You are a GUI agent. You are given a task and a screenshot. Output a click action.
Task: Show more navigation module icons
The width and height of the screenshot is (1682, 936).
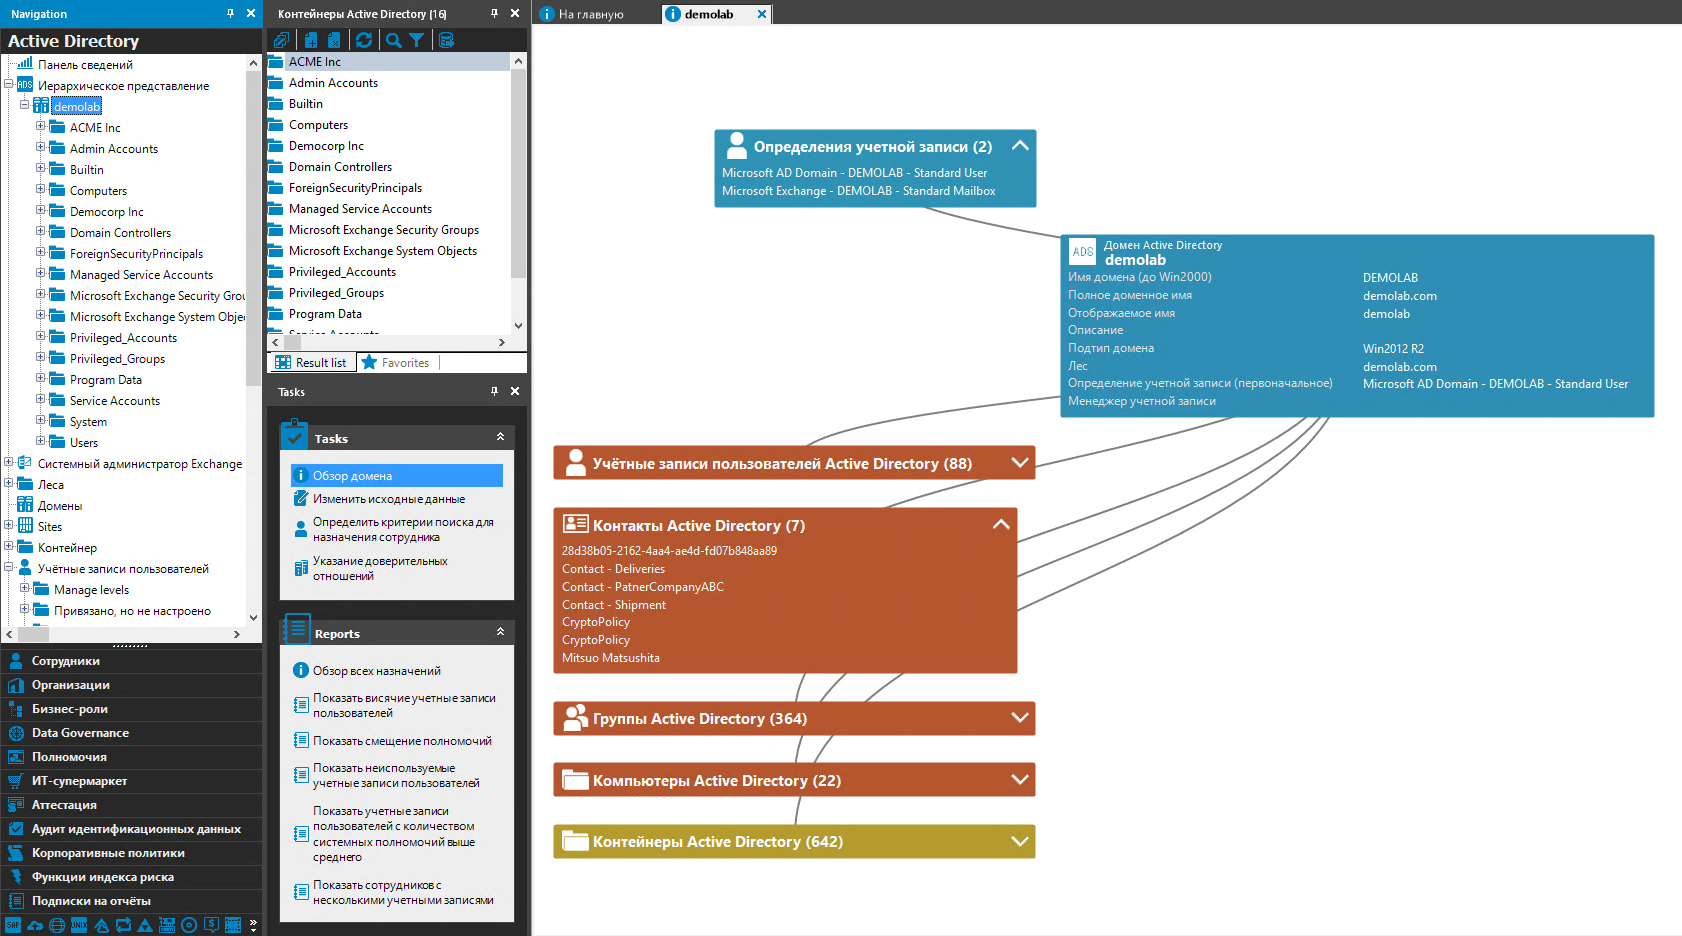tap(253, 925)
